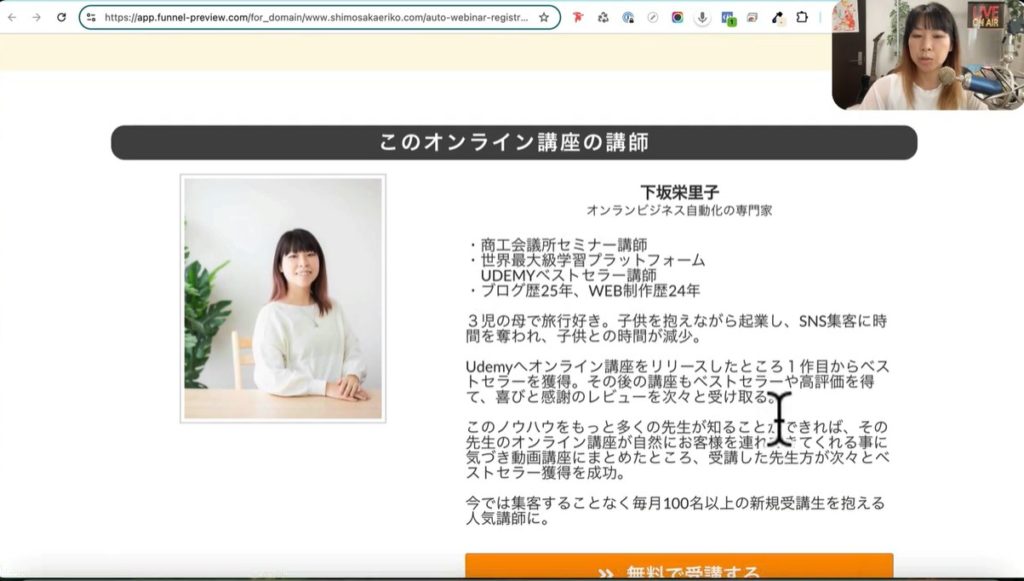
Task: Click the black eyedropper extension icon
Action: [777, 17]
